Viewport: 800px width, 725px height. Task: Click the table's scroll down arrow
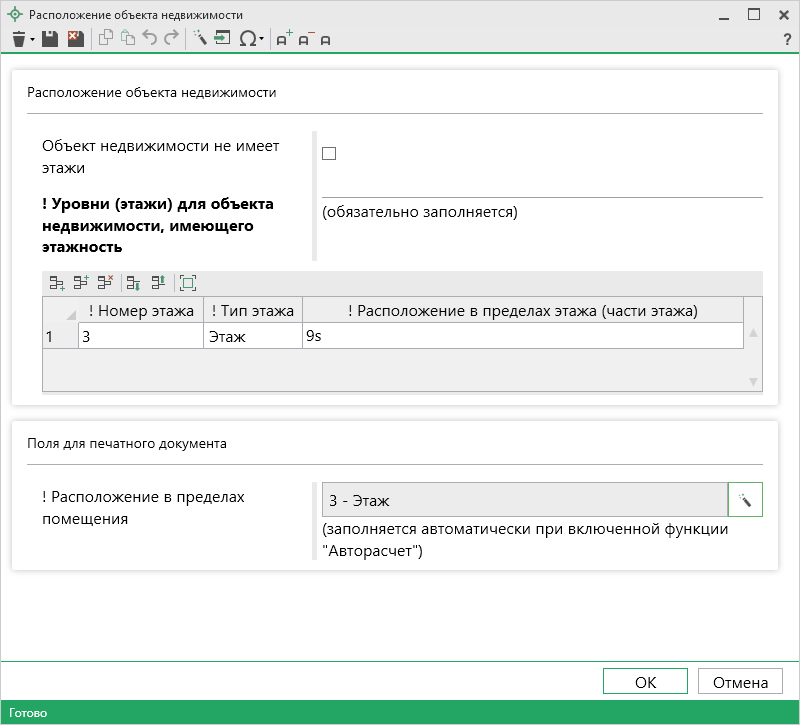click(x=753, y=381)
